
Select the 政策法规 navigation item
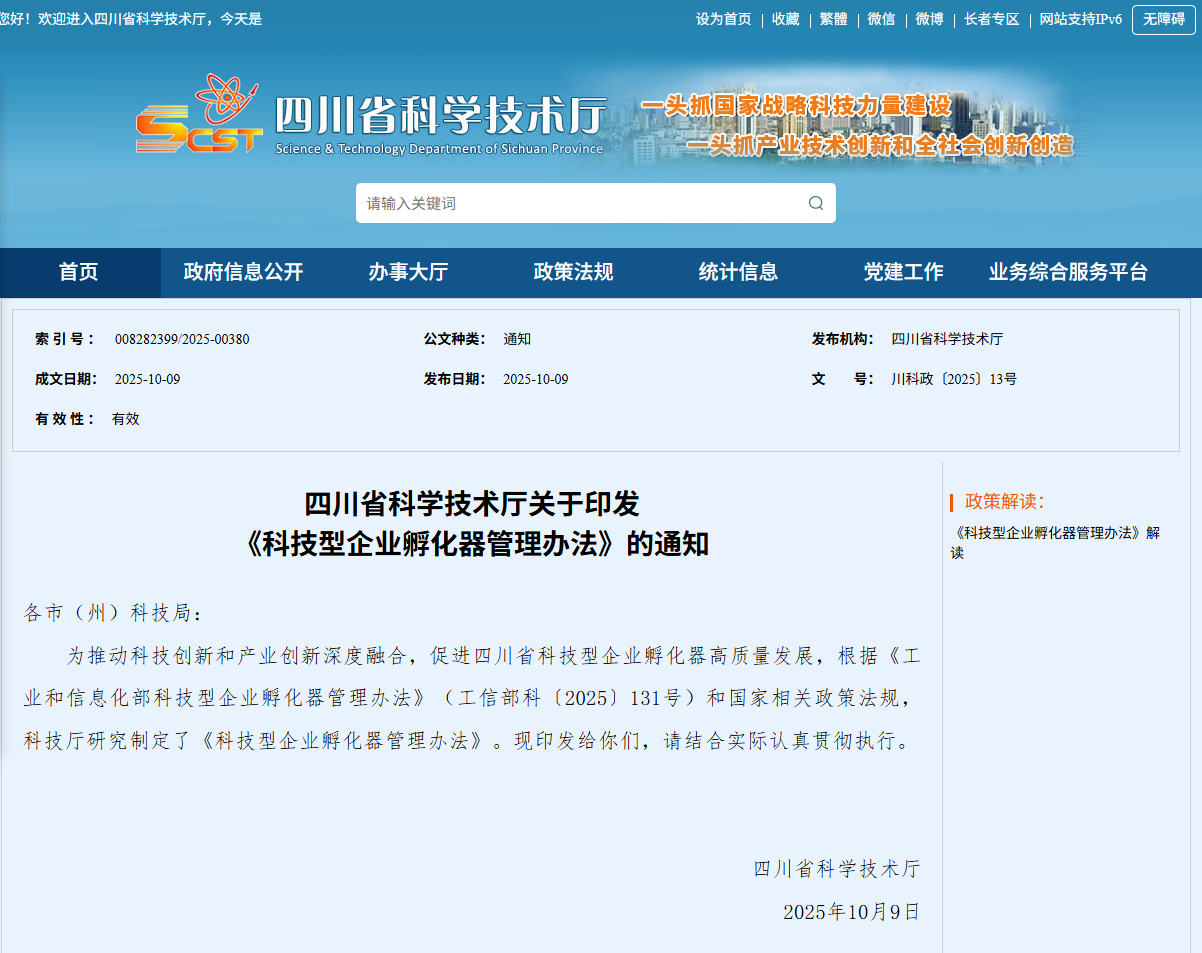pos(573,272)
